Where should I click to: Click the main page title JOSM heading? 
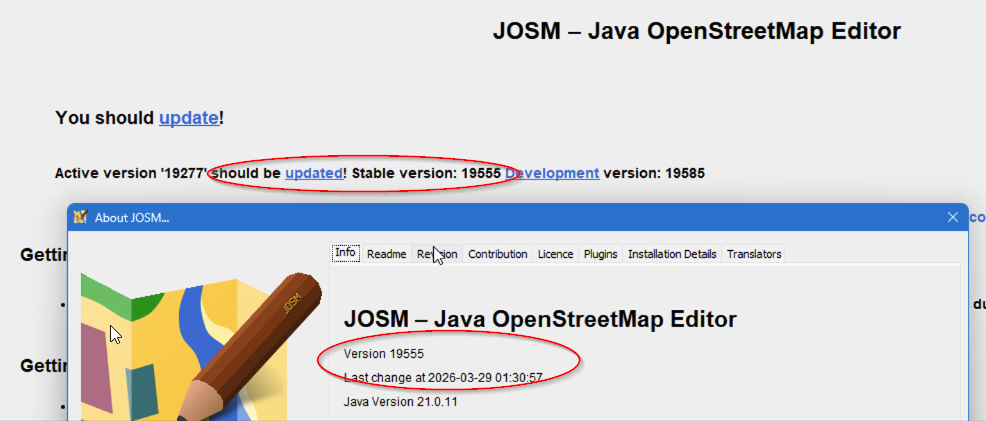(697, 31)
